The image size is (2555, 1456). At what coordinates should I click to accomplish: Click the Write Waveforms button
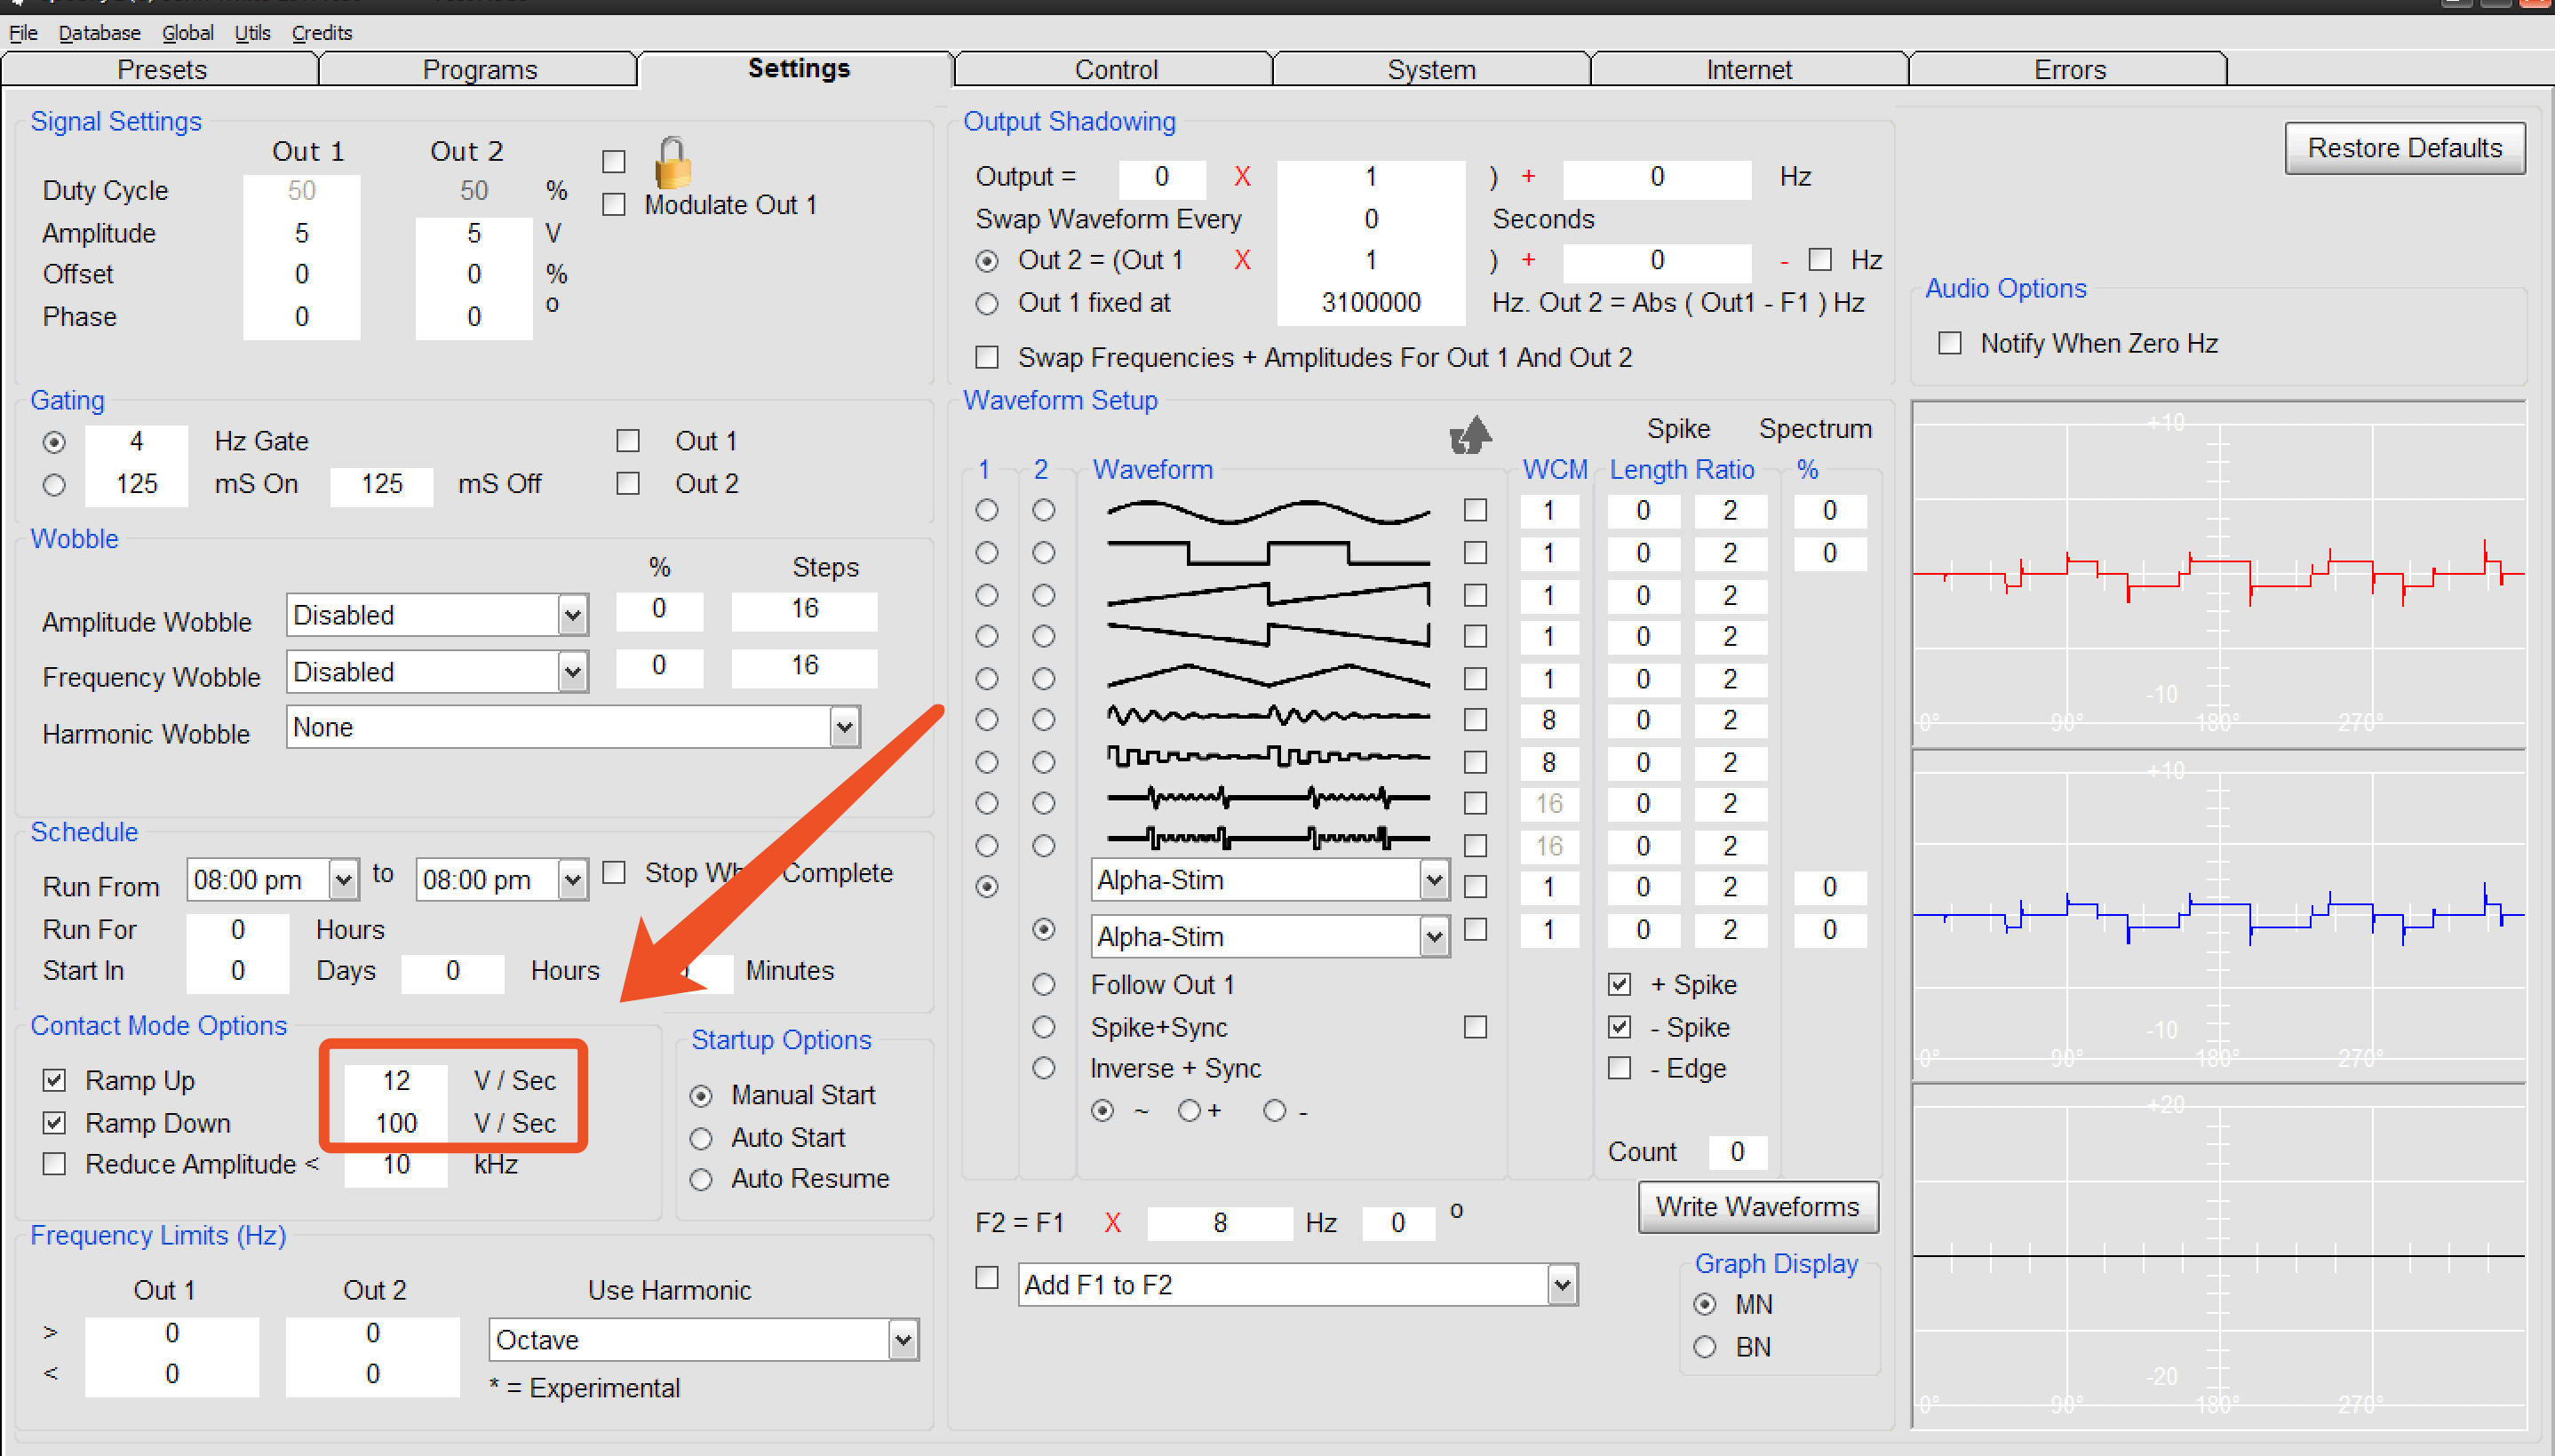click(1757, 1207)
